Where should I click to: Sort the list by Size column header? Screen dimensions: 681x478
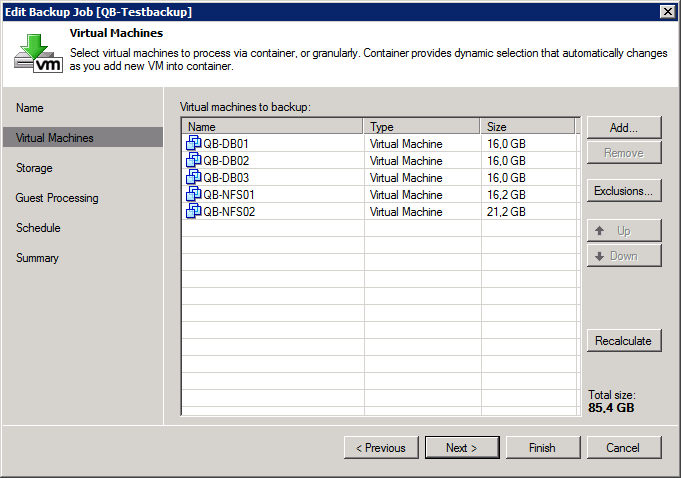[528, 127]
